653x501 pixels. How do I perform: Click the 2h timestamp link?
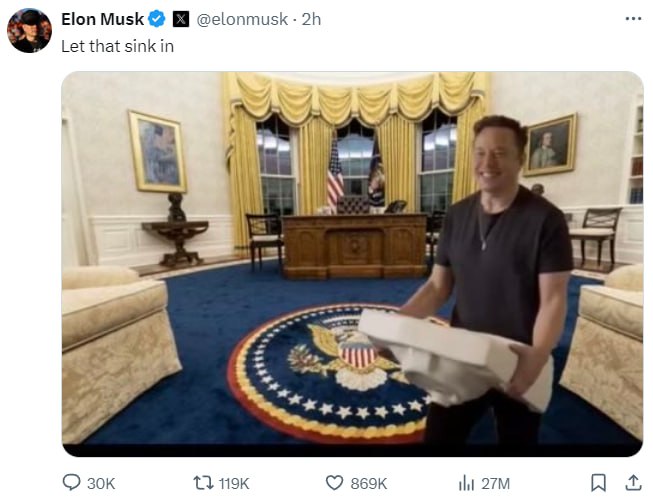click(311, 19)
